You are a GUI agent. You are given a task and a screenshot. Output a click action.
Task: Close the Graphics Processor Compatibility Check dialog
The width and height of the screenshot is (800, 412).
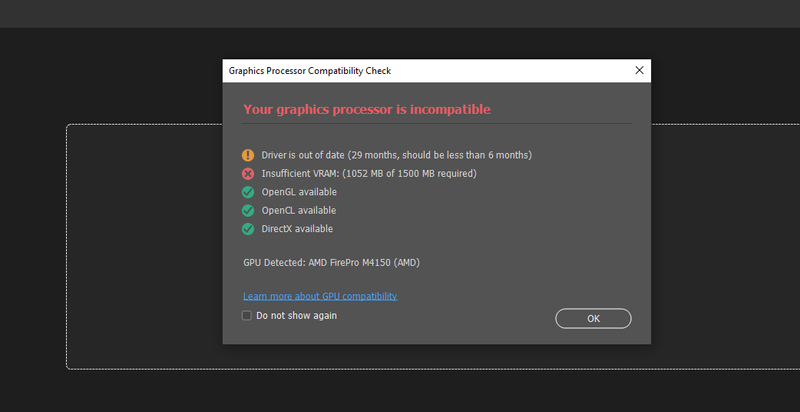[639, 71]
